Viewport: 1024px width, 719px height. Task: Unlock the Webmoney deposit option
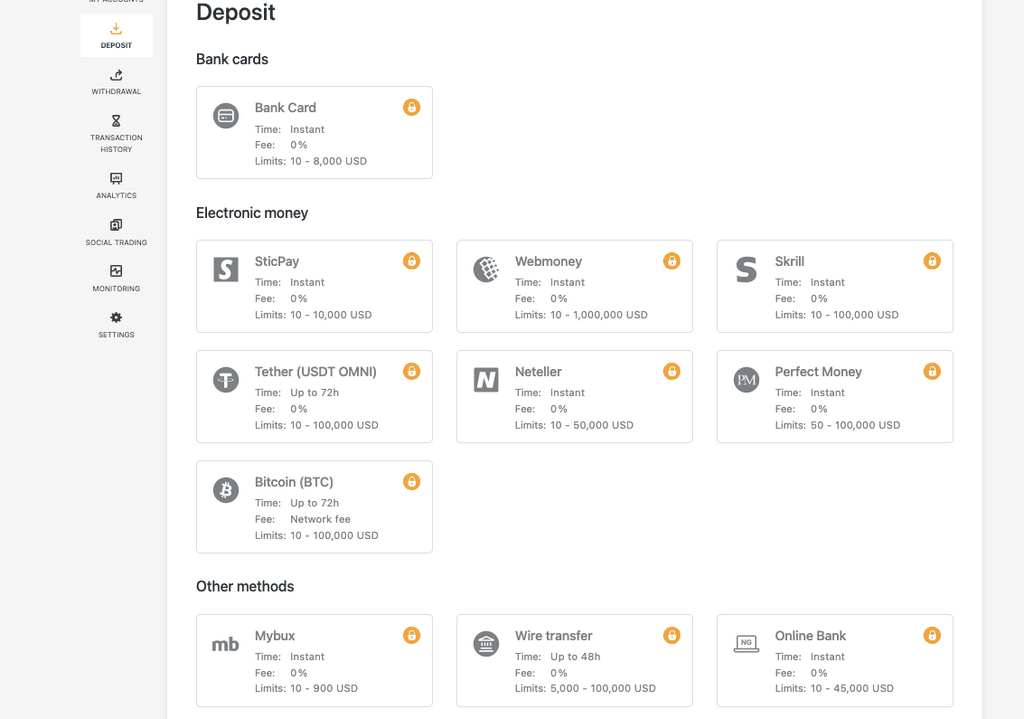671,261
